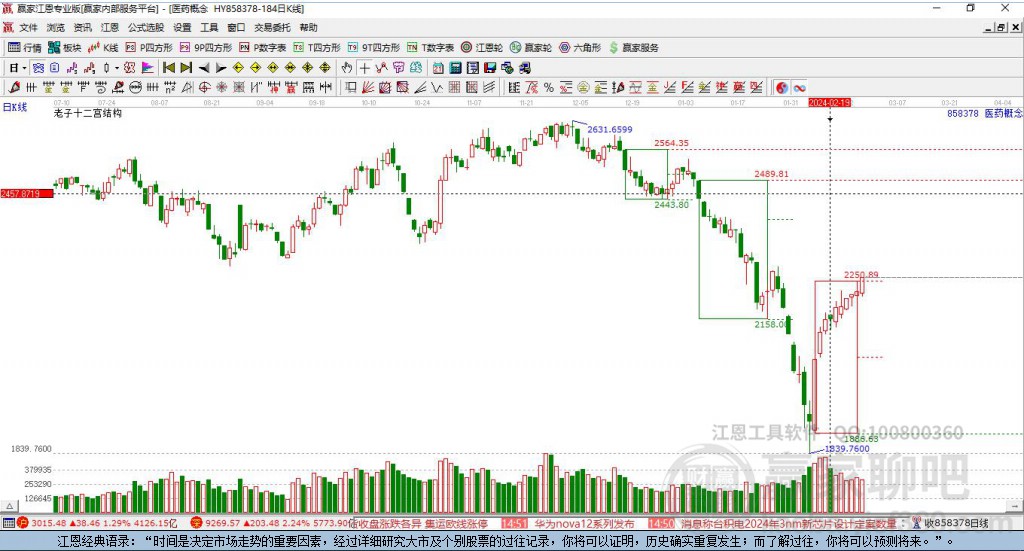Click the blue infinity loop icon
Screen dimensions: 1024x551
pyautogui.click(x=799, y=87)
